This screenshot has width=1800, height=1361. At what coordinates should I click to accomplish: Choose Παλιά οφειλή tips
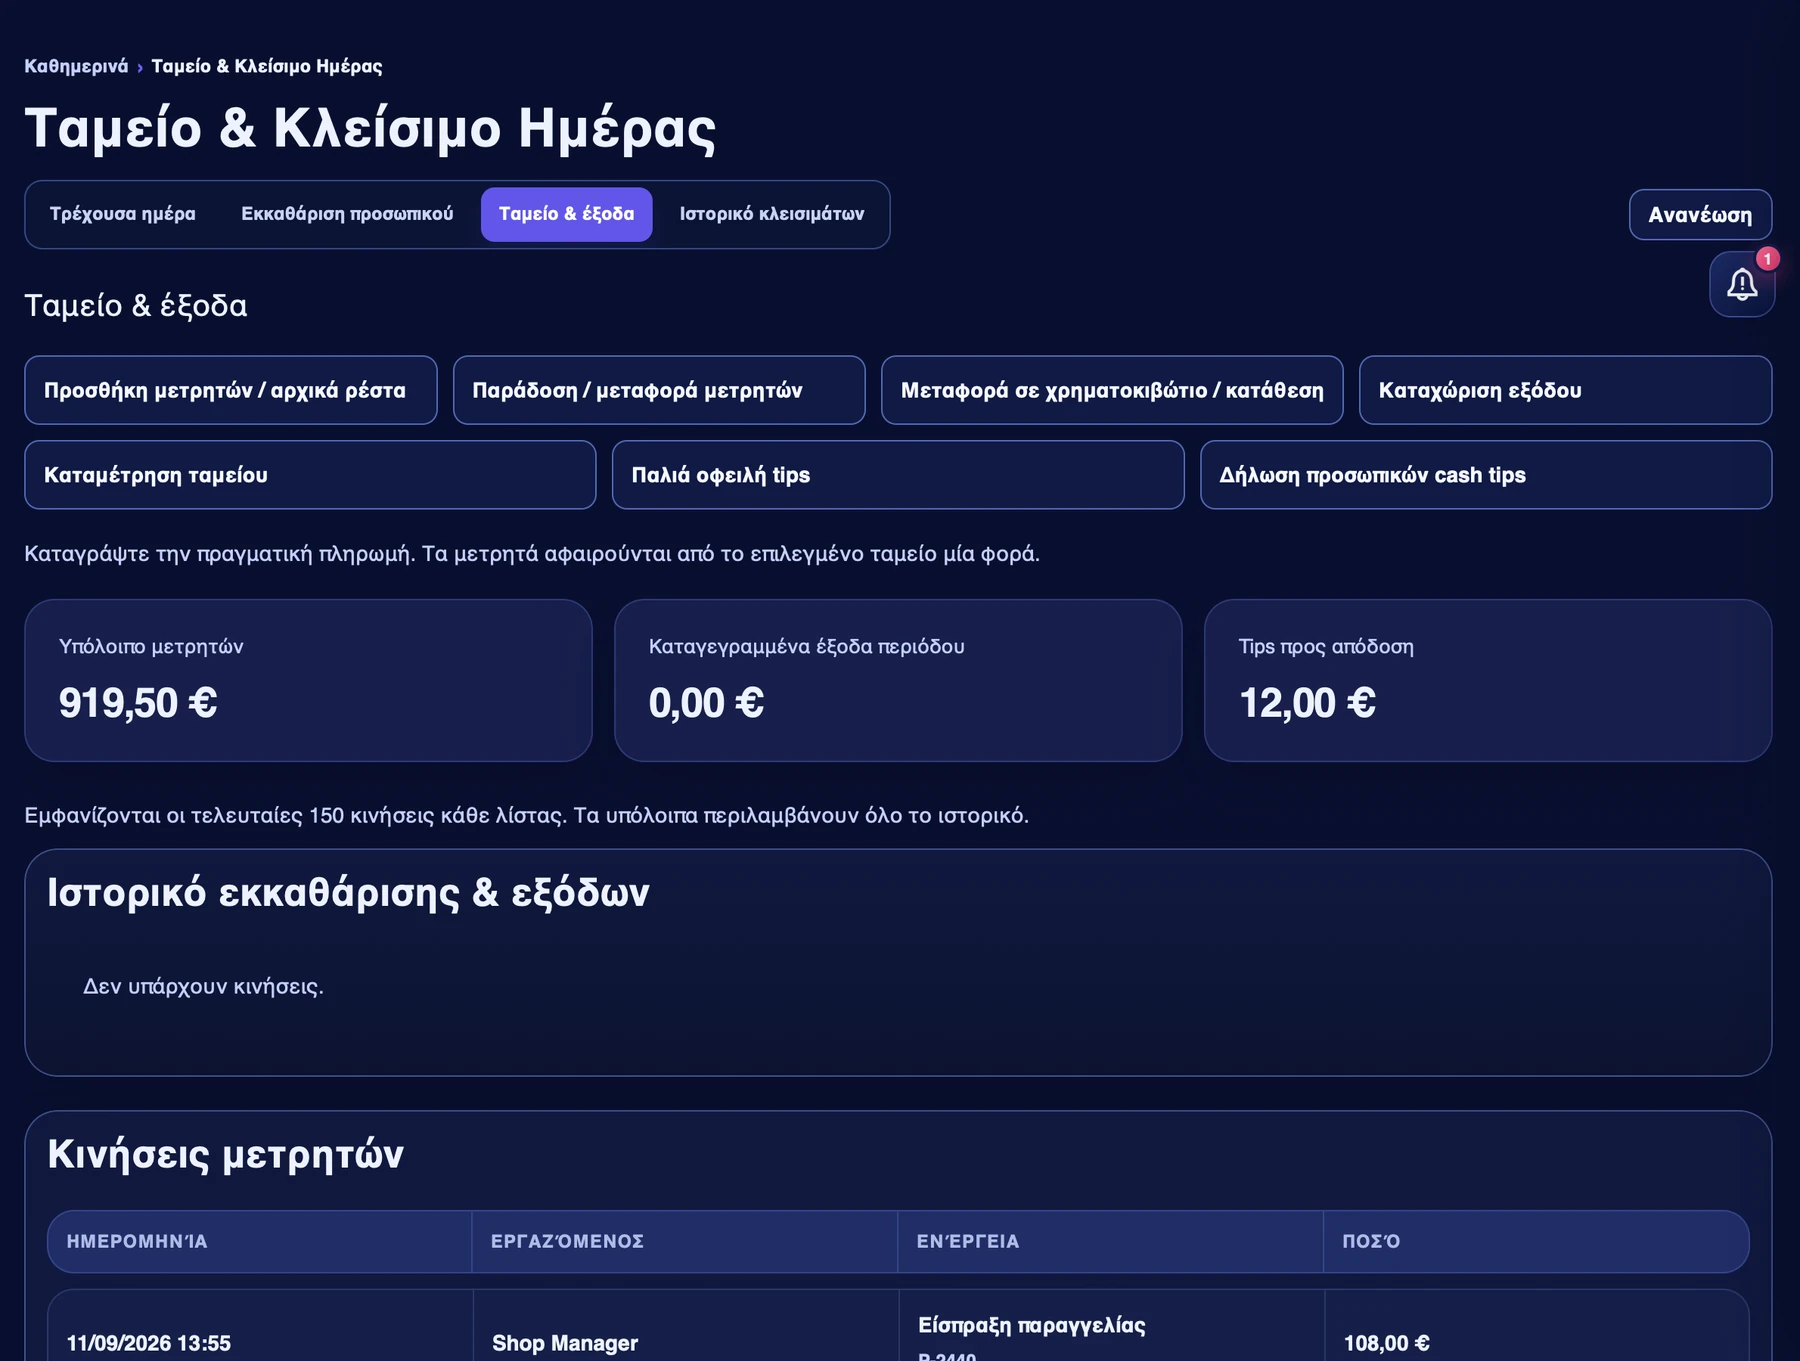tap(898, 475)
